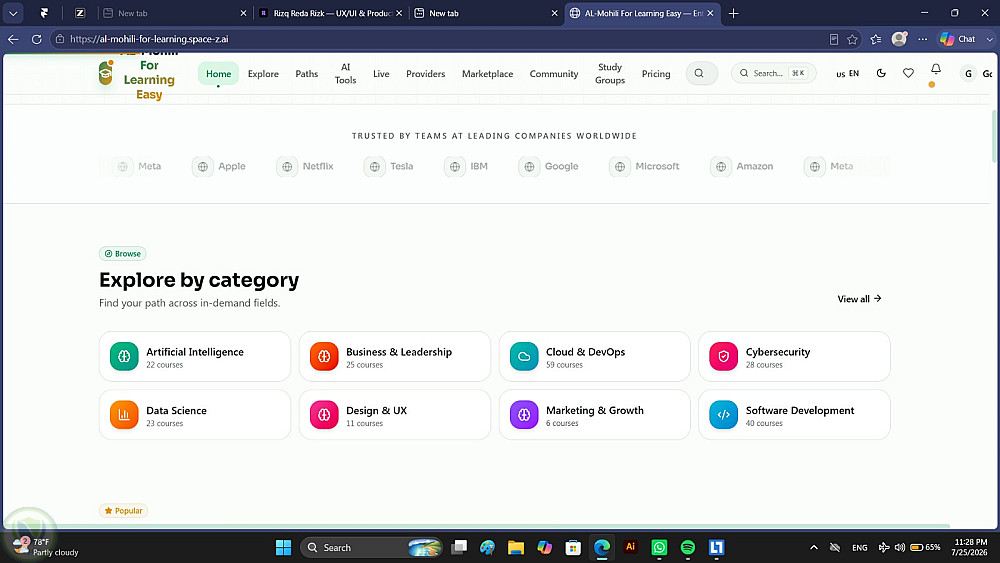This screenshot has height=563, width=1000.
Task: Choose the Data Science chart icon card
Action: click(x=195, y=415)
